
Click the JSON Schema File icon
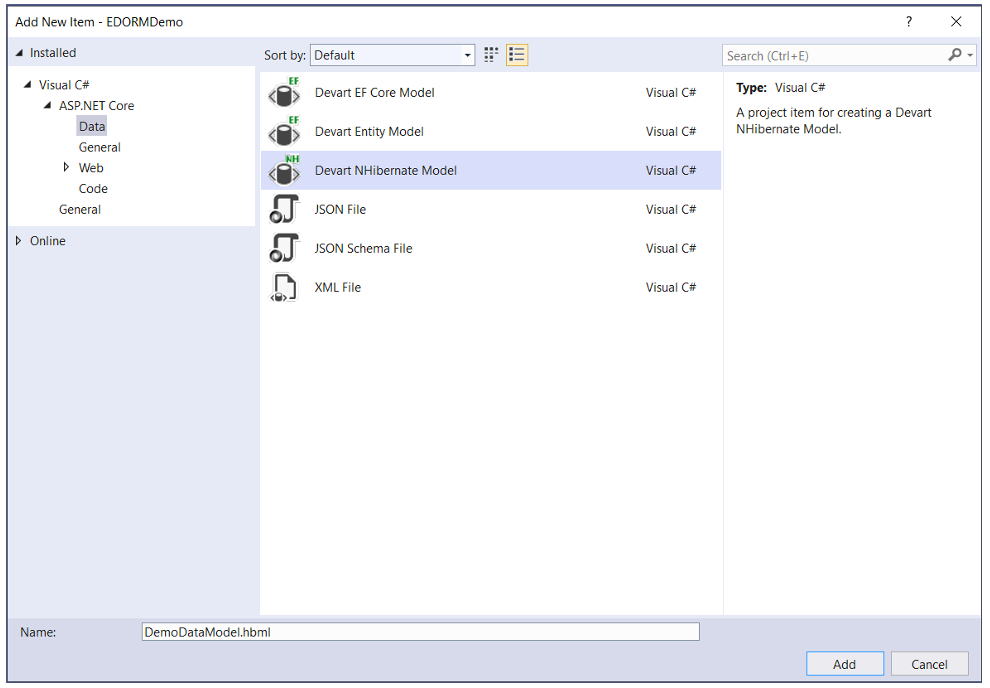(284, 249)
